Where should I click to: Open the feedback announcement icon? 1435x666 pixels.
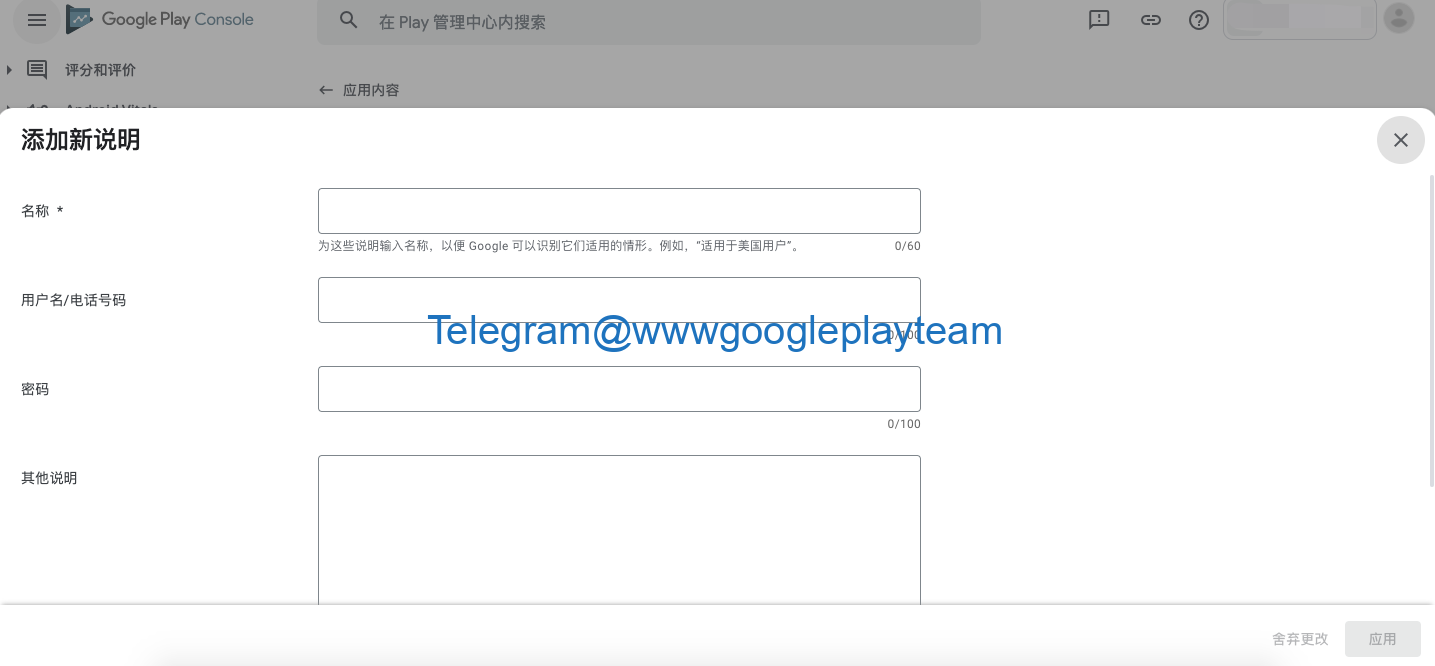click(x=1099, y=20)
